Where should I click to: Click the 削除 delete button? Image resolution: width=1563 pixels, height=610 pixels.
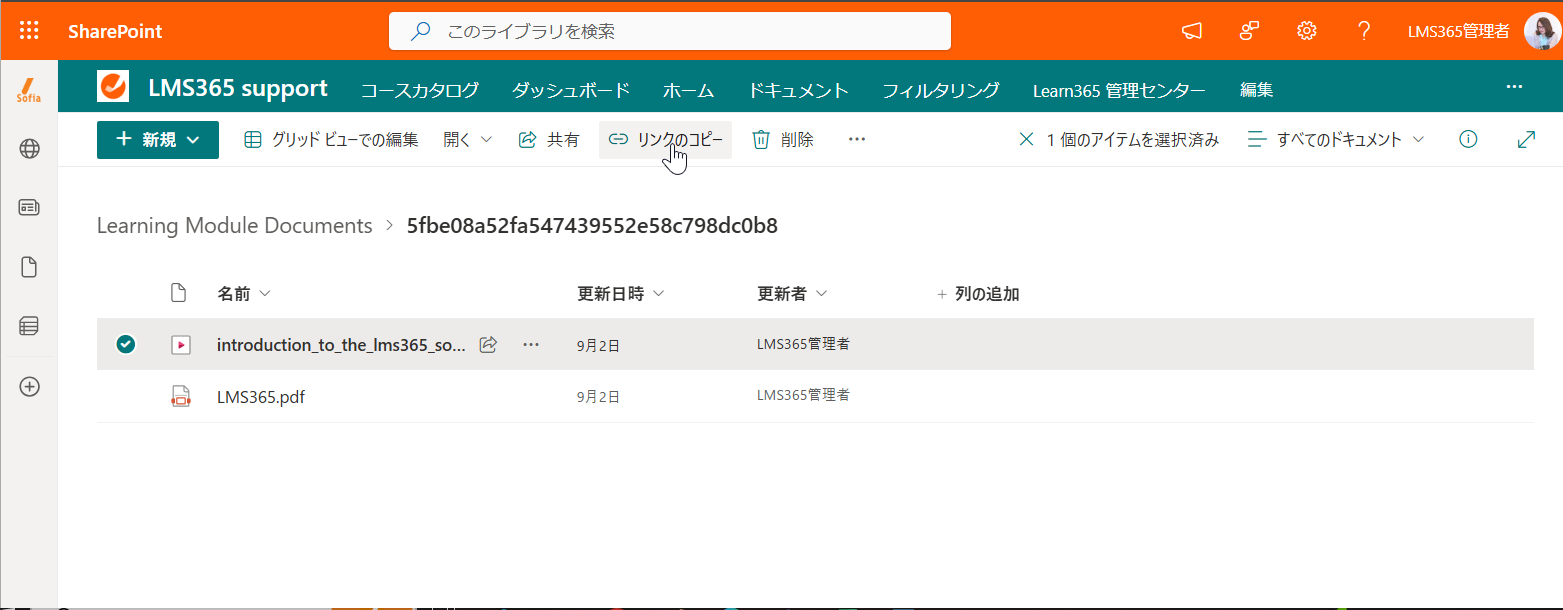783,140
